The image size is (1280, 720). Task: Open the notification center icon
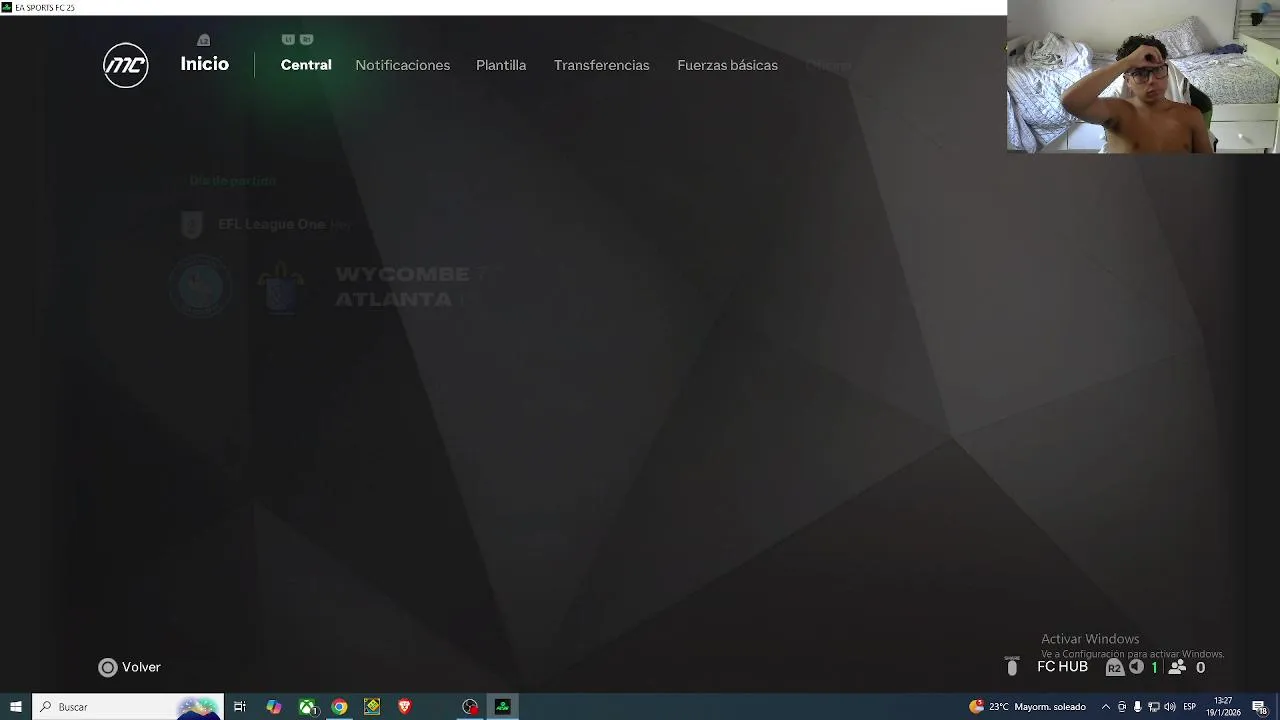pos(1260,707)
